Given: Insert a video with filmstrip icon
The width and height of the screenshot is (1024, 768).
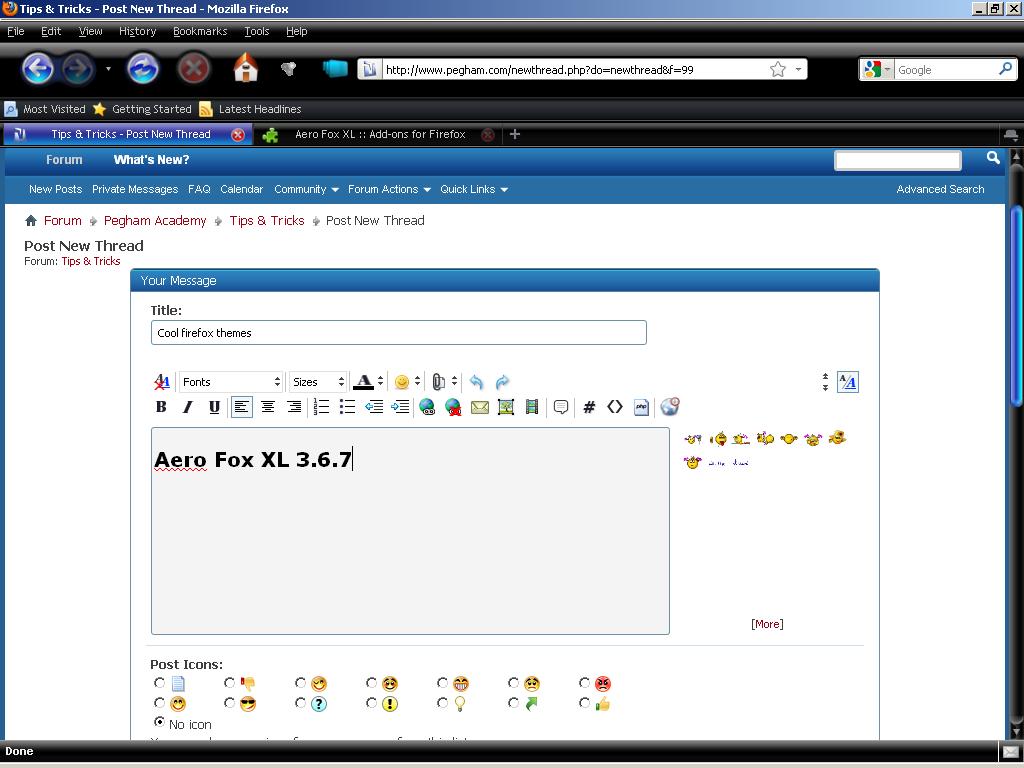Looking at the screenshot, I should [x=532, y=407].
